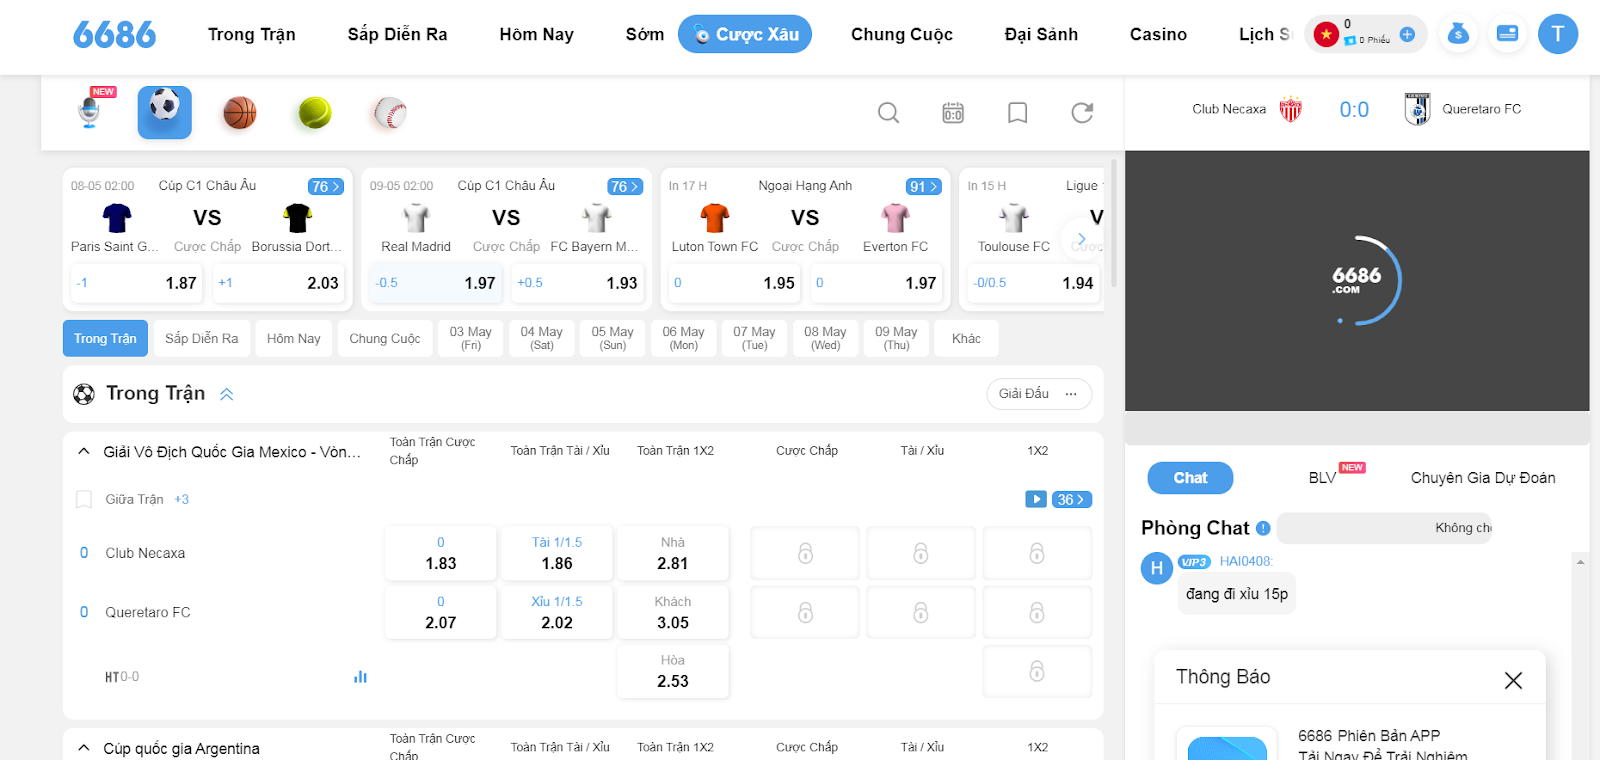This screenshot has width=1600, height=760.
Task: Collapse Cúp quốc gia Argentina league
Action: pos(84,747)
